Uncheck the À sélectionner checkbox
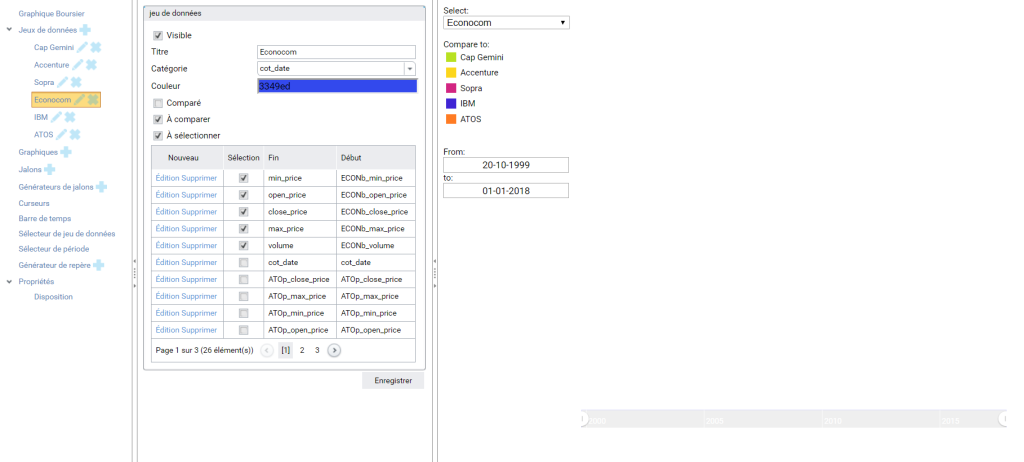The width and height of the screenshot is (1024, 462). [x=158, y=136]
